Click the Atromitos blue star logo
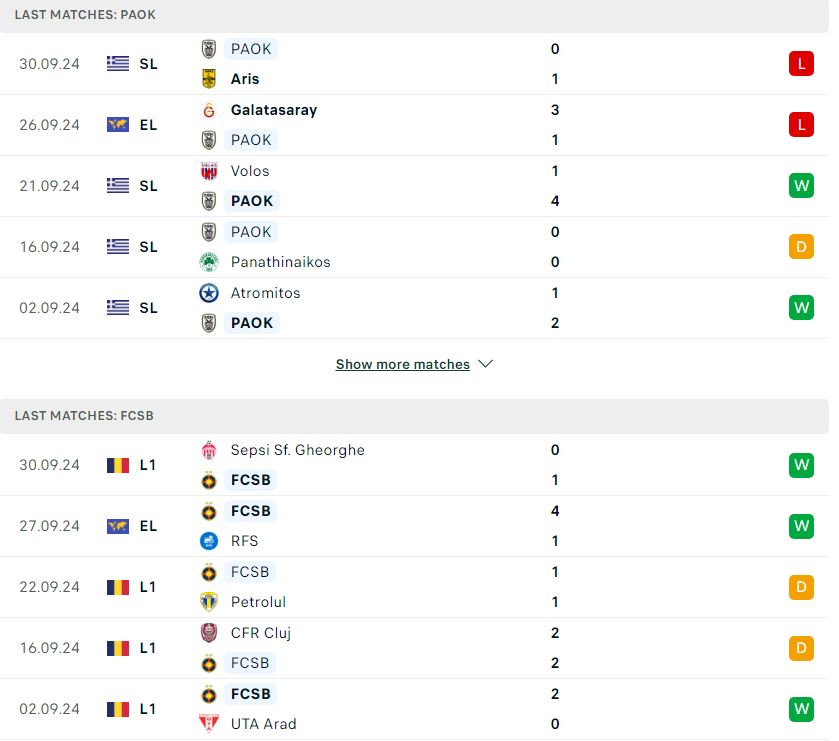Screen dimensions: 839x741 209,293
